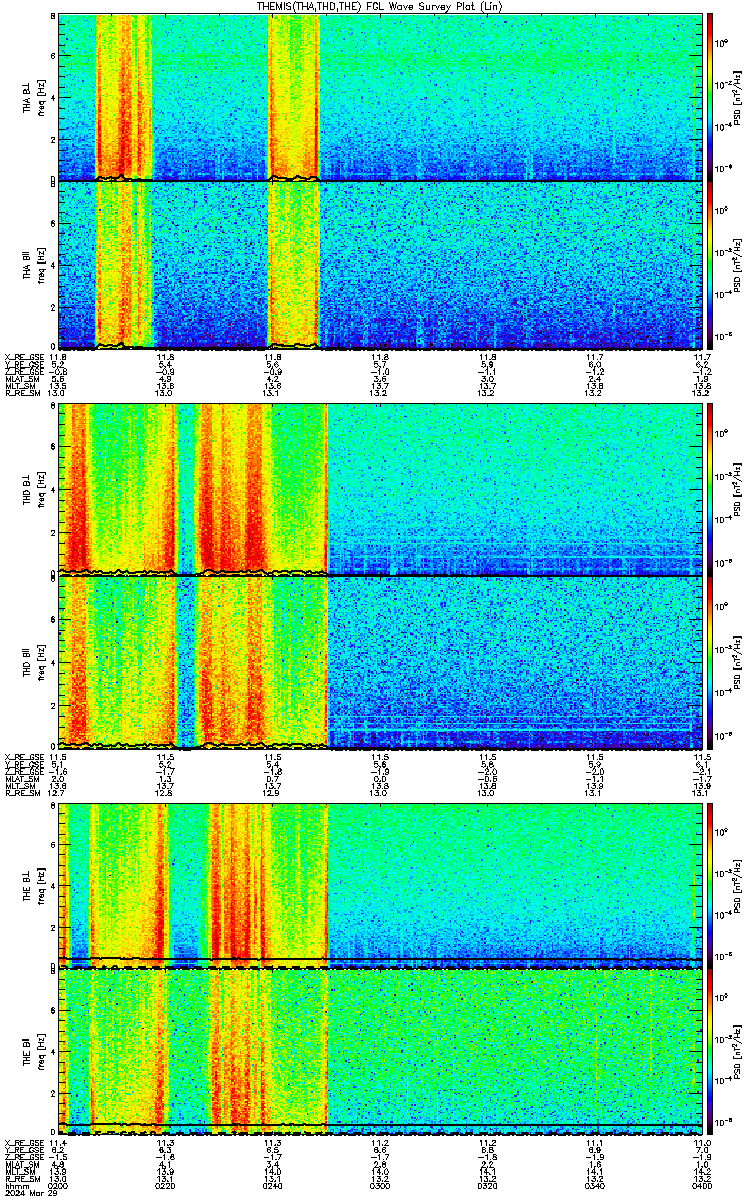Click the 0340 time tick label

tap(594, 1185)
